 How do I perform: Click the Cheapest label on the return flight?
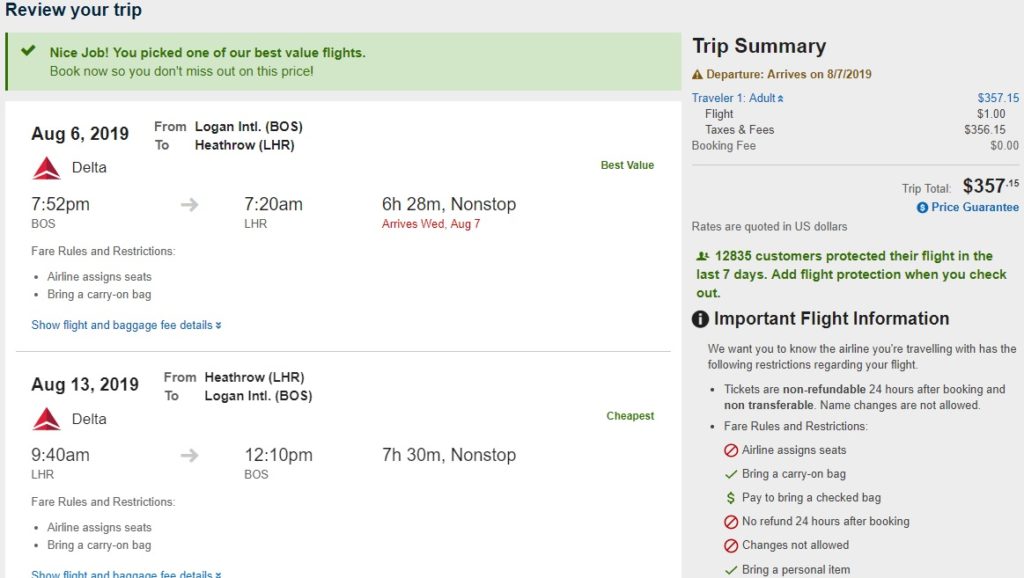click(x=630, y=416)
